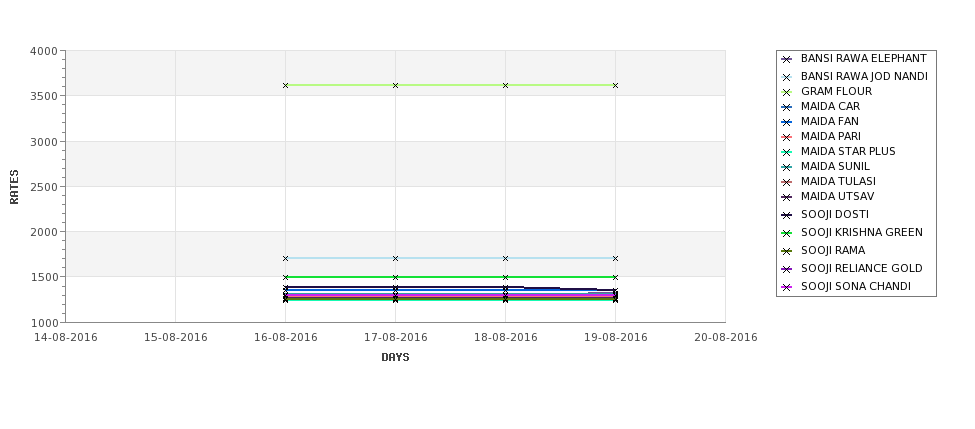Click the GRAM FLOUR data point at 16-08-2016

coord(285,85)
